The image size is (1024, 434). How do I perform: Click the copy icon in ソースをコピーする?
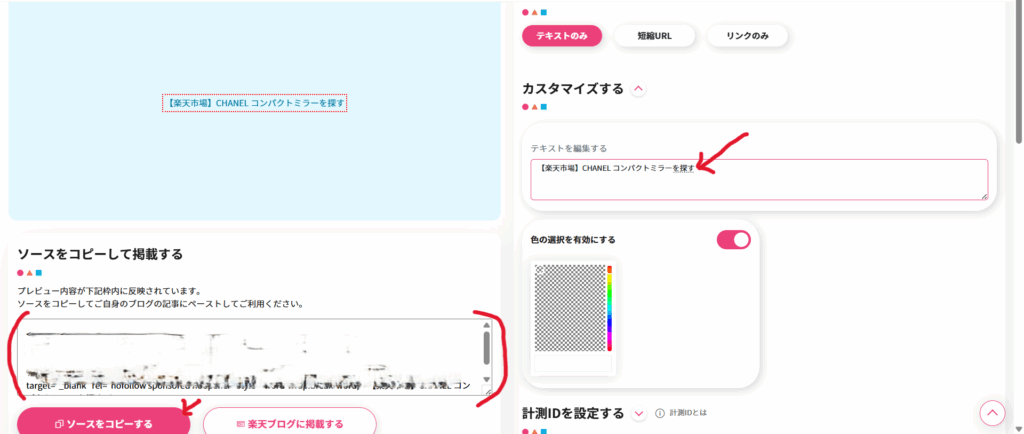pyautogui.click(x=59, y=424)
